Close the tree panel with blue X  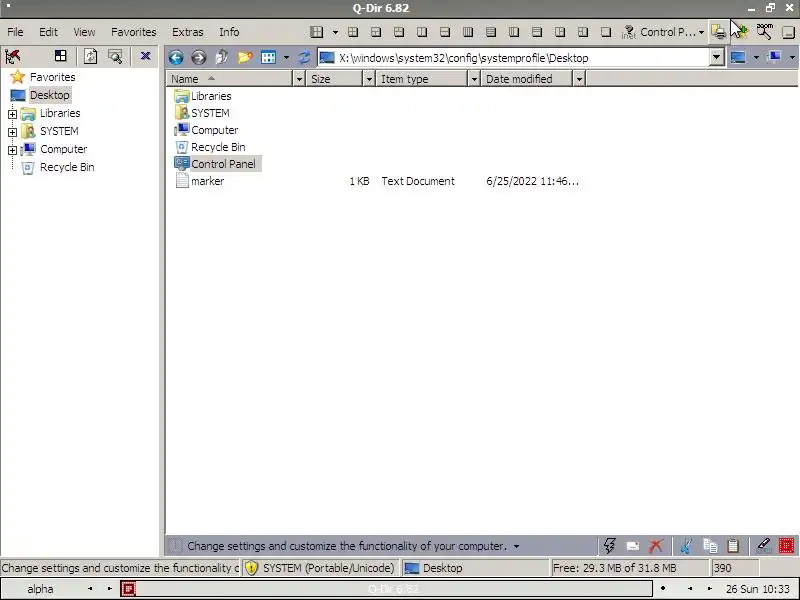[145, 56]
